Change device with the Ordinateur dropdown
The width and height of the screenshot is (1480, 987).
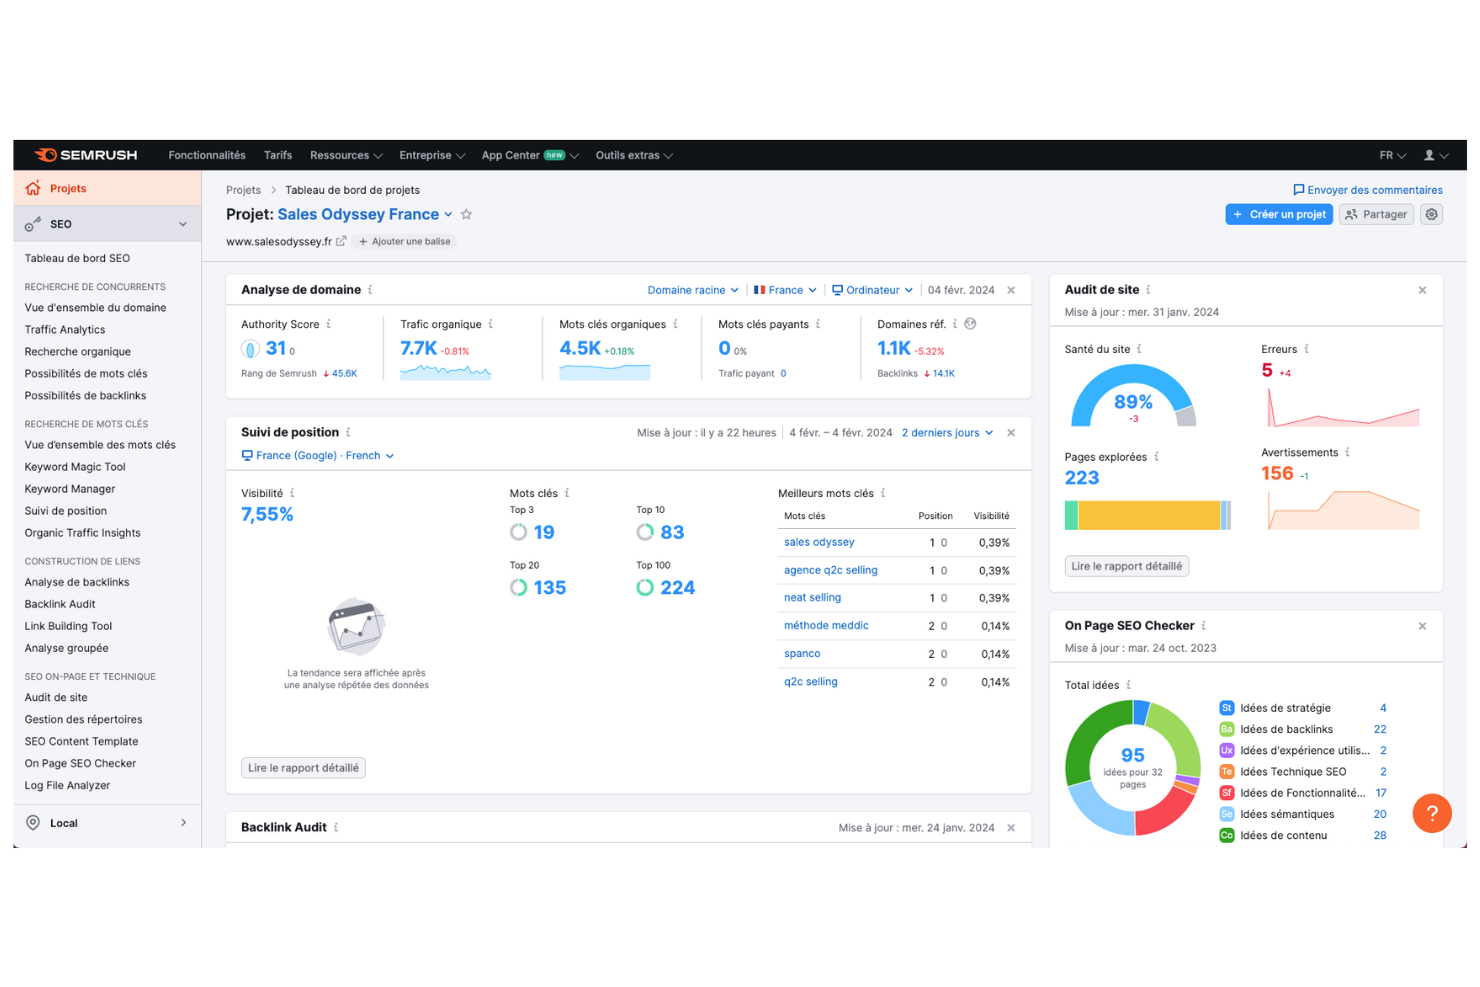pos(871,289)
